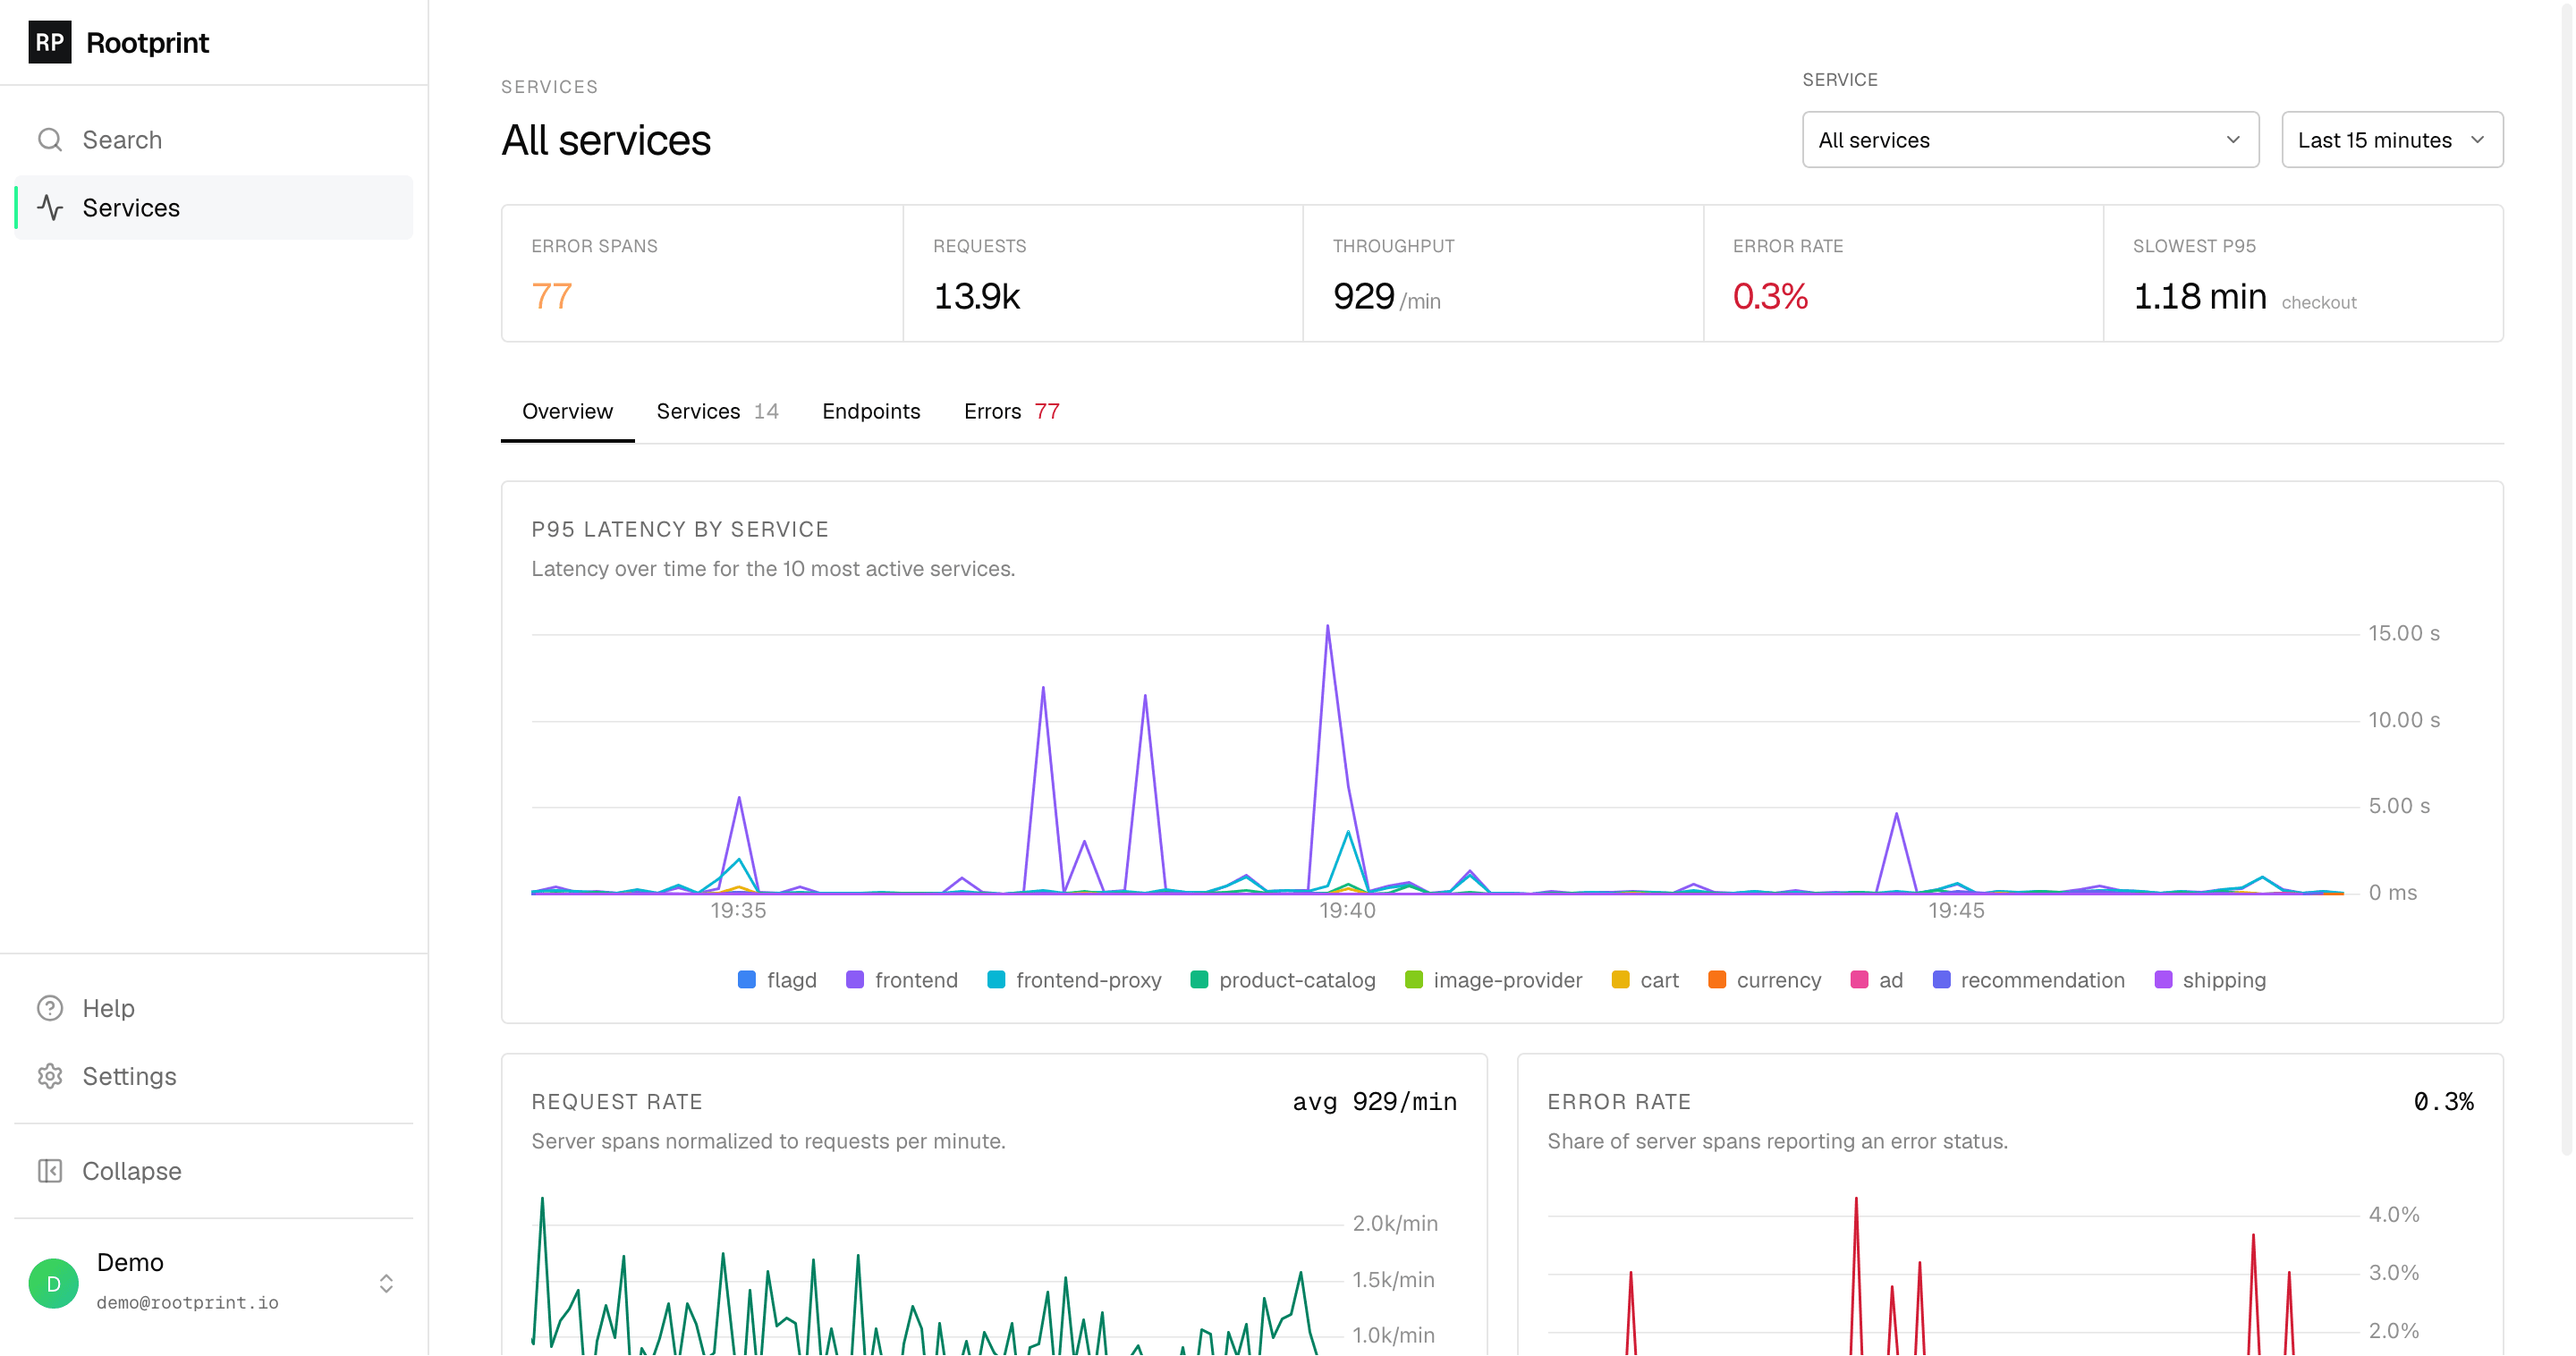Click the checkout label in Slowest P95
Viewport: 2576px width, 1356px height.
(2319, 303)
